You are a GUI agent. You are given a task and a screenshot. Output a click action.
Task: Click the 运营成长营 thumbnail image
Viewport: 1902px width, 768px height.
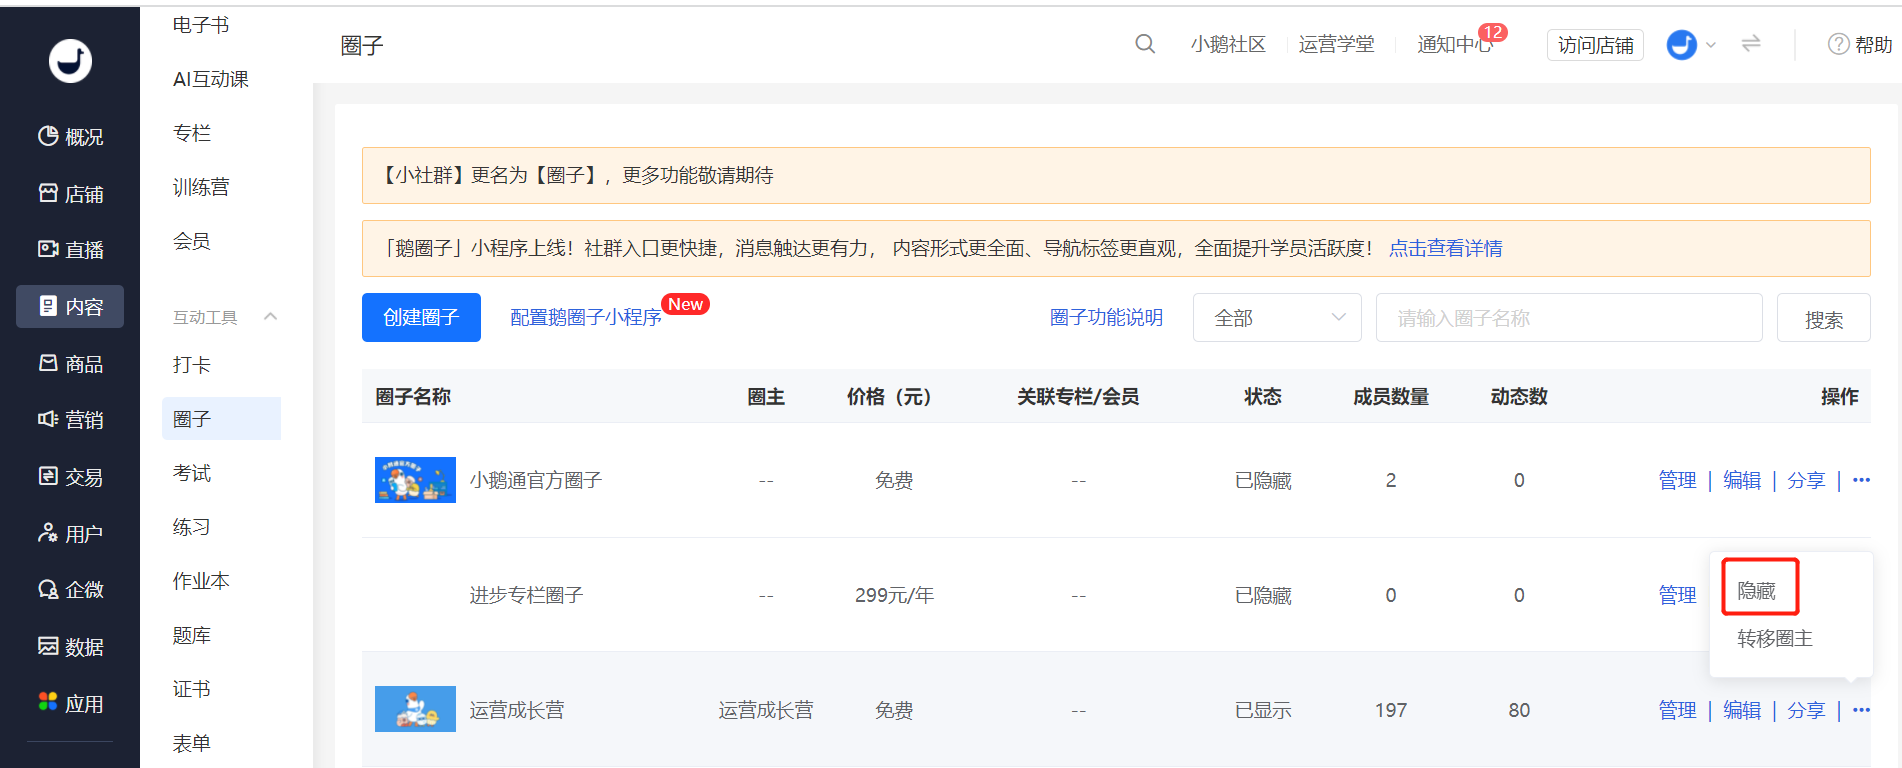[415, 709]
